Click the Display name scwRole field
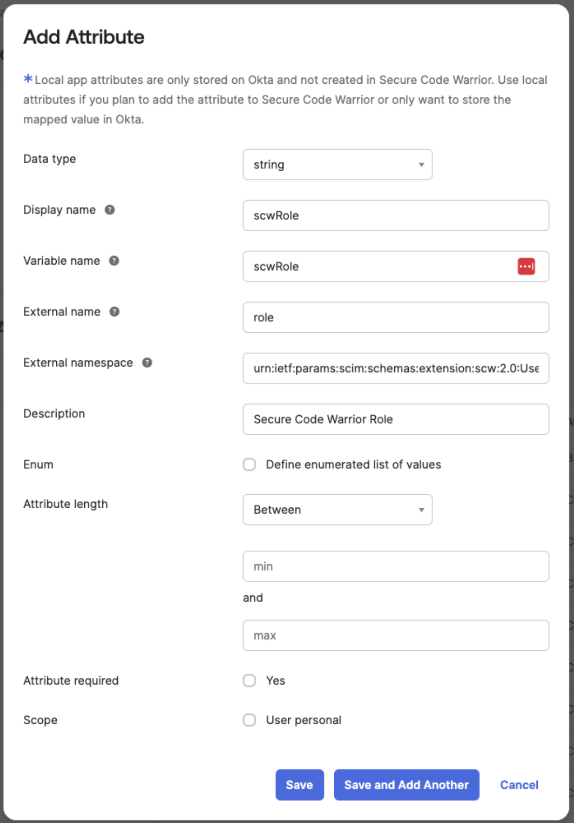The image size is (574, 823). point(396,215)
